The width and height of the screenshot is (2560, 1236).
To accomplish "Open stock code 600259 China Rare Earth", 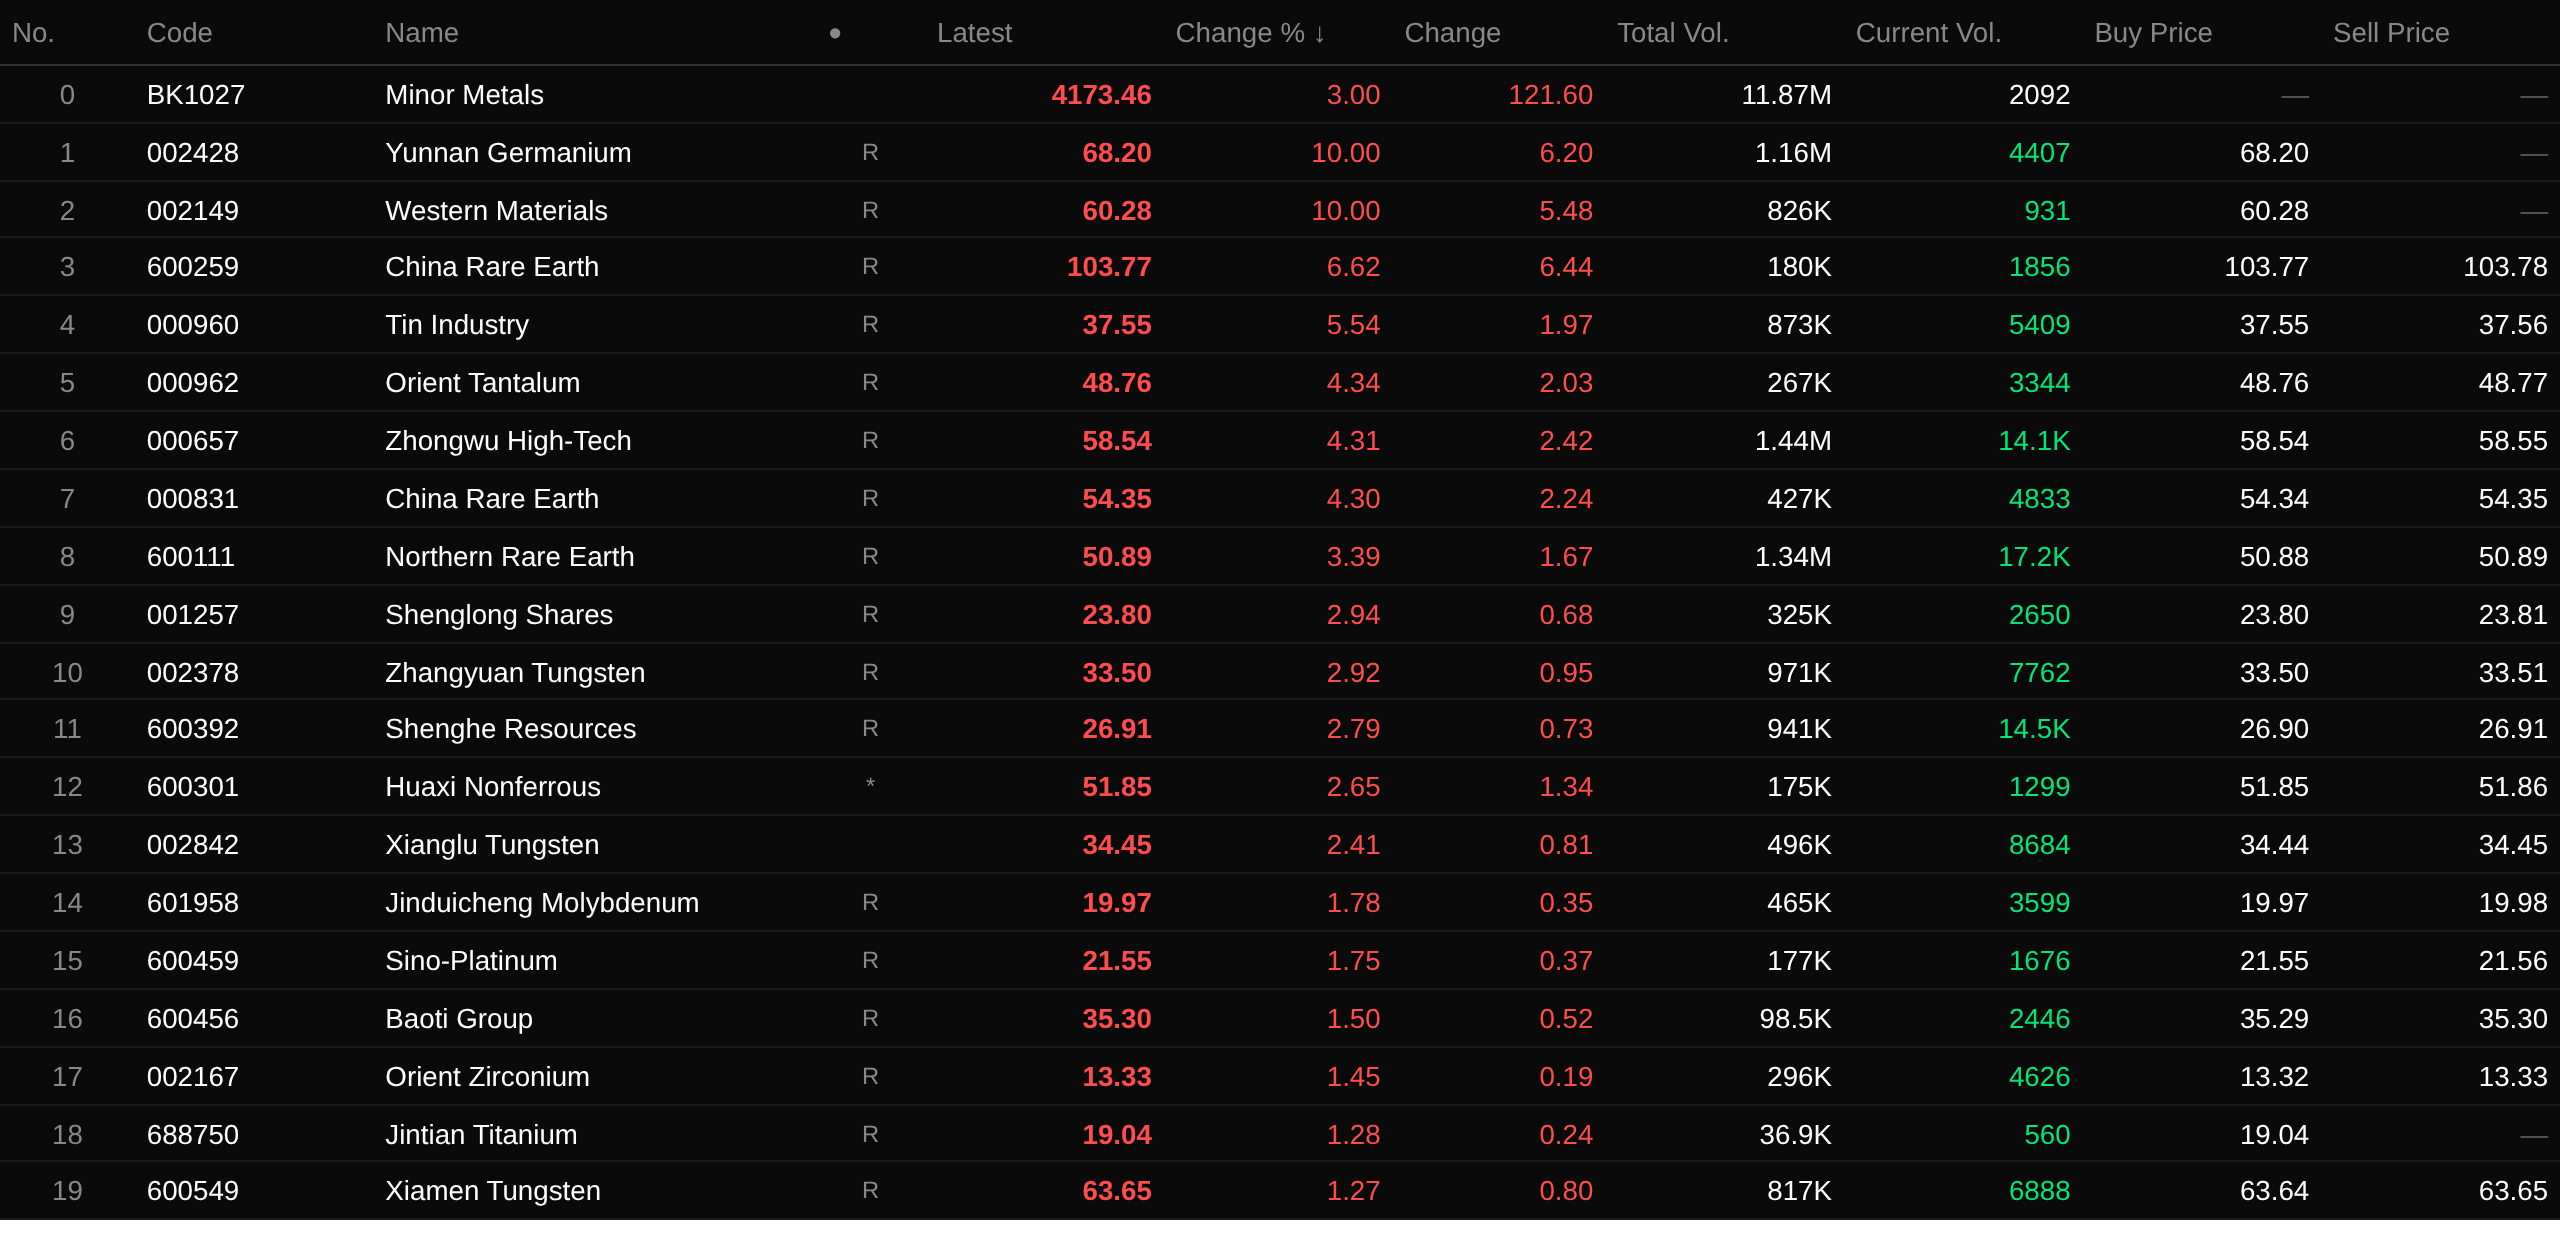I will point(192,267).
